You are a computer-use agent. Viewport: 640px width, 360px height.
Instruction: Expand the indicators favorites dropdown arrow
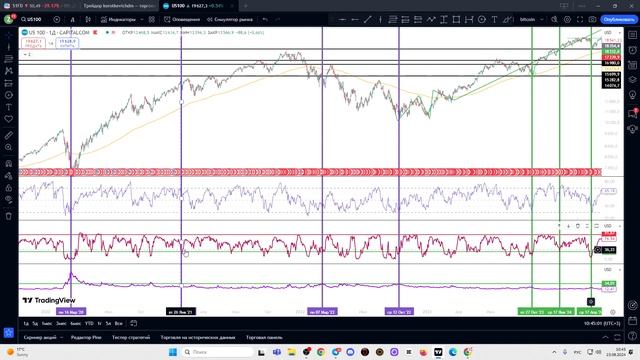pyautogui.click(x=142, y=19)
